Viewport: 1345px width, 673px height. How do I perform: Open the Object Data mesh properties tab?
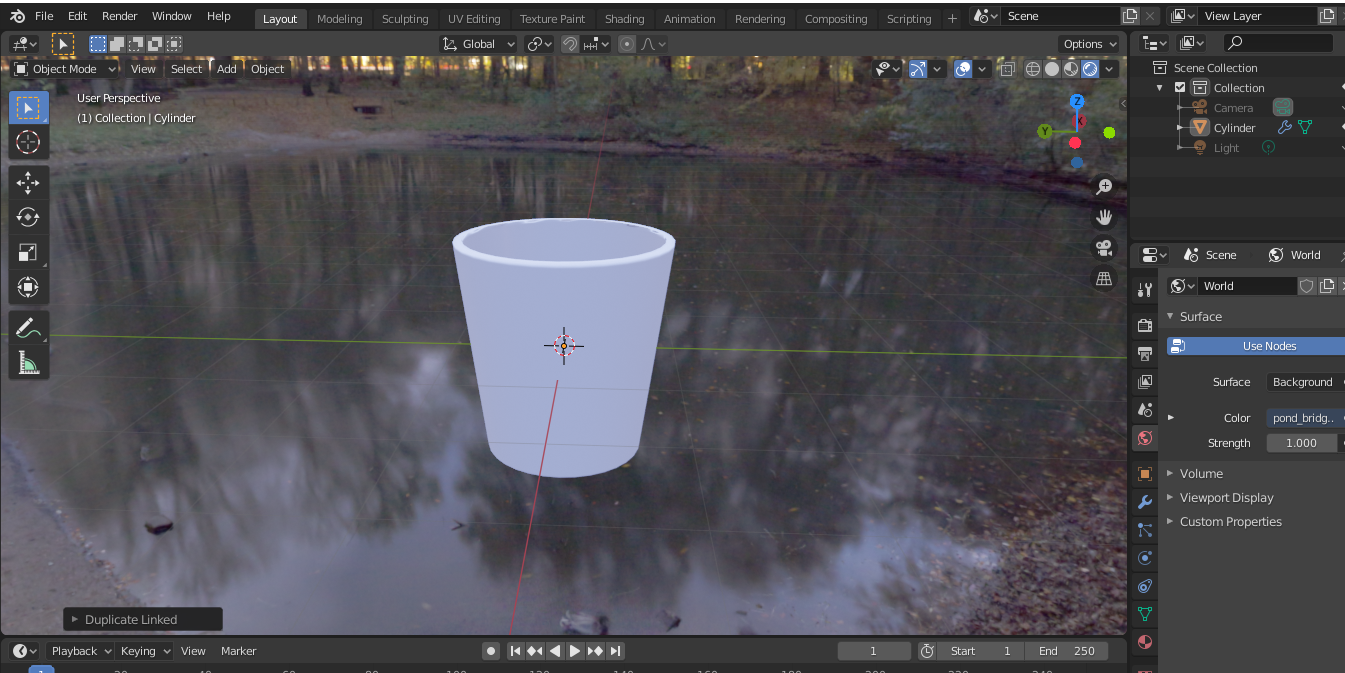pos(1145,614)
